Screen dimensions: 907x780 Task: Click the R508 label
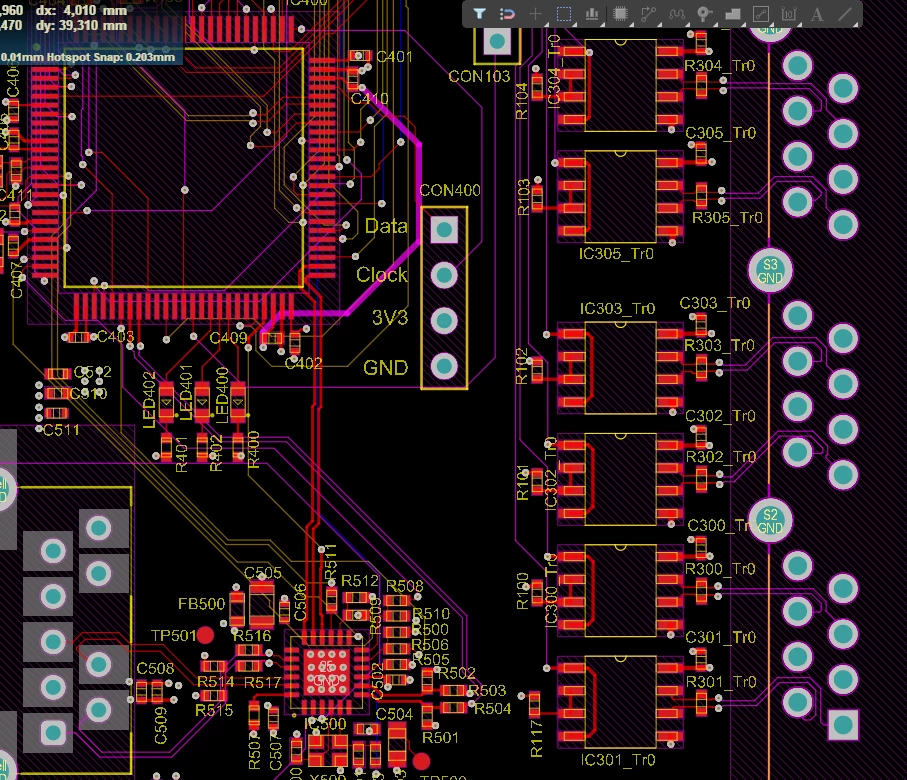(x=404, y=586)
